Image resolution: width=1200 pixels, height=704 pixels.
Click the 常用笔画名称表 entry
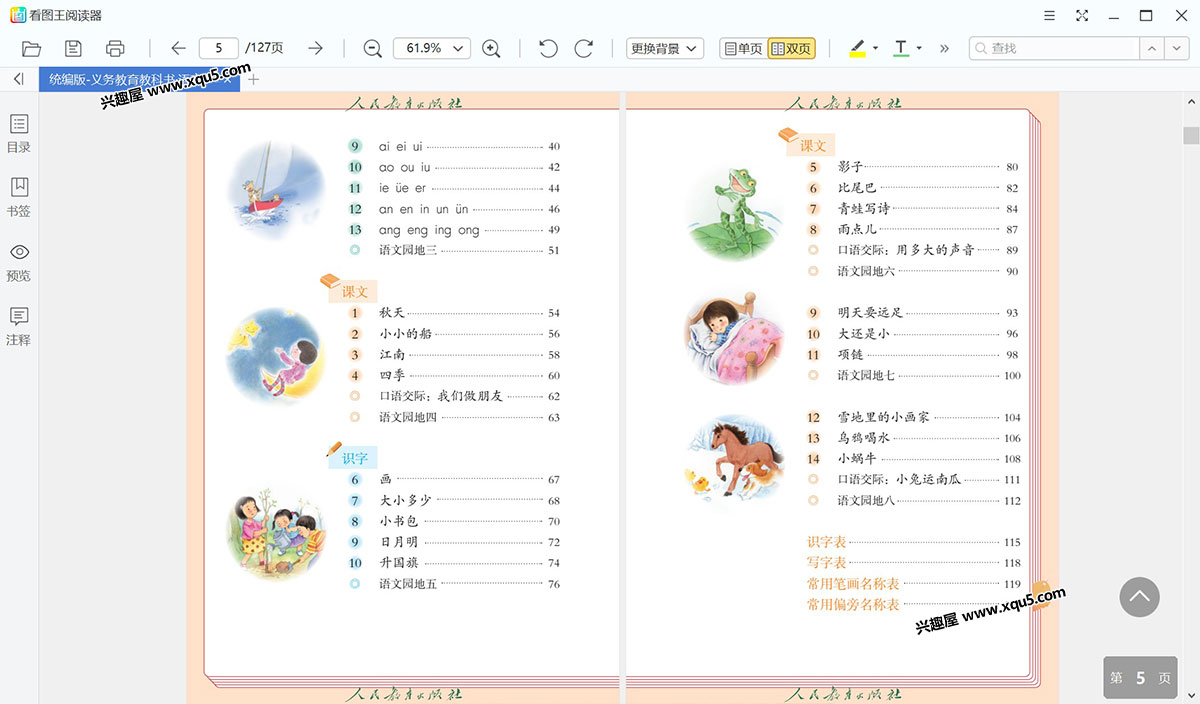tap(853, 584)
